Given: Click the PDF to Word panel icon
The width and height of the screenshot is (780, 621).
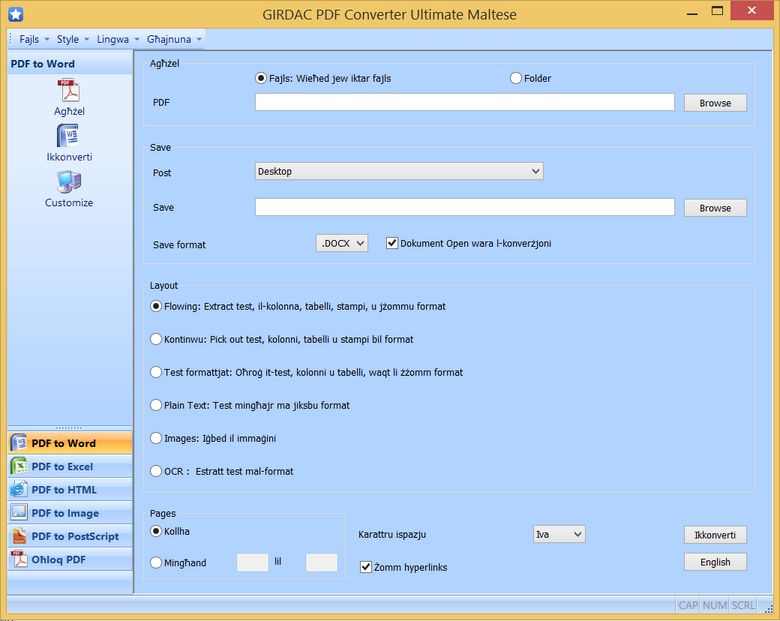Looking at the screenshot, I should click(x=18, y=443).
